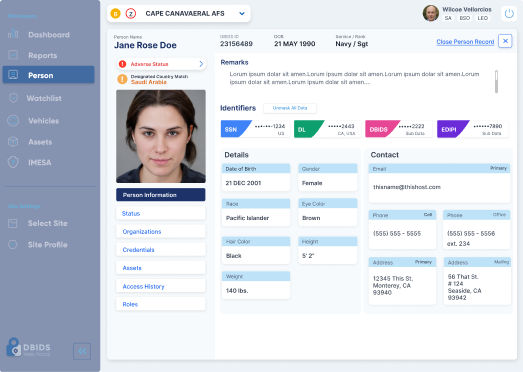Select the Credentials section
Viewport: 523px width, 372px height.
pyautogui.click(x=160, y=250)
